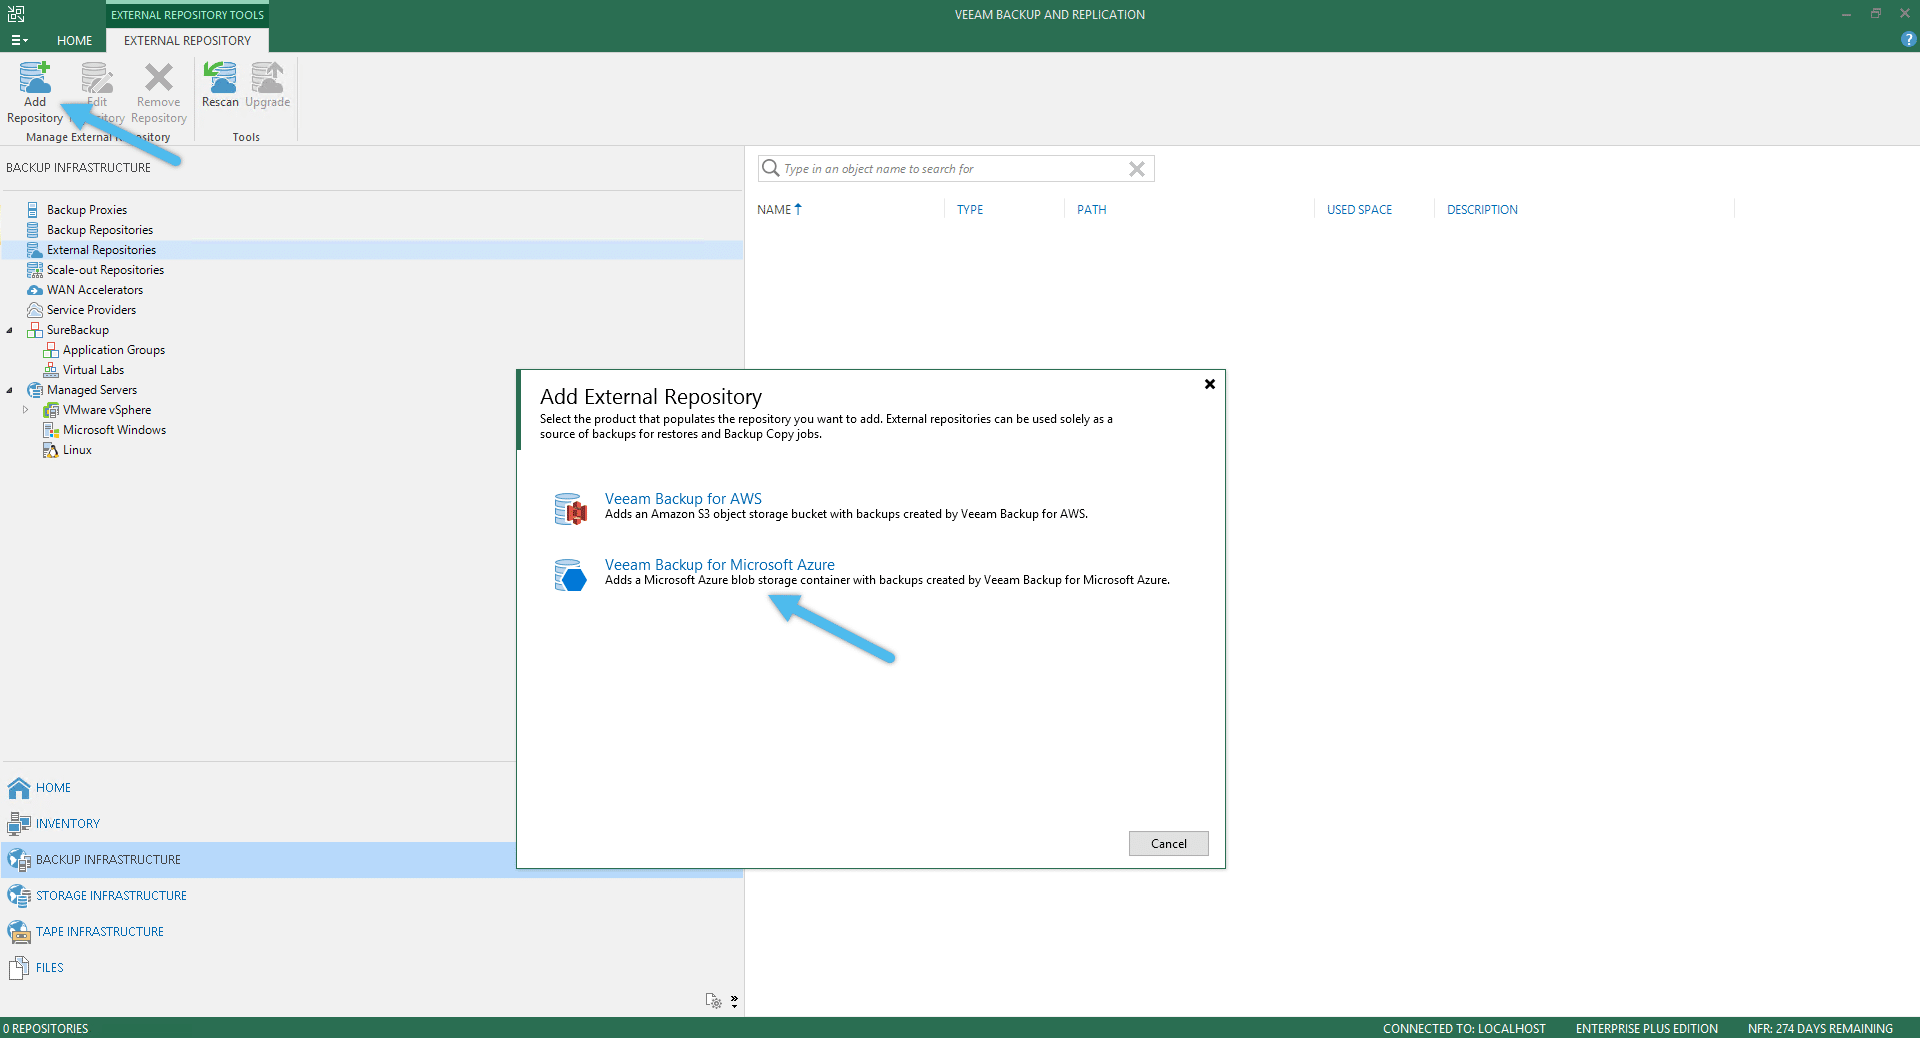
Task: Choose Veeam Backup for AWS link
Action: (x=683, y=499)
